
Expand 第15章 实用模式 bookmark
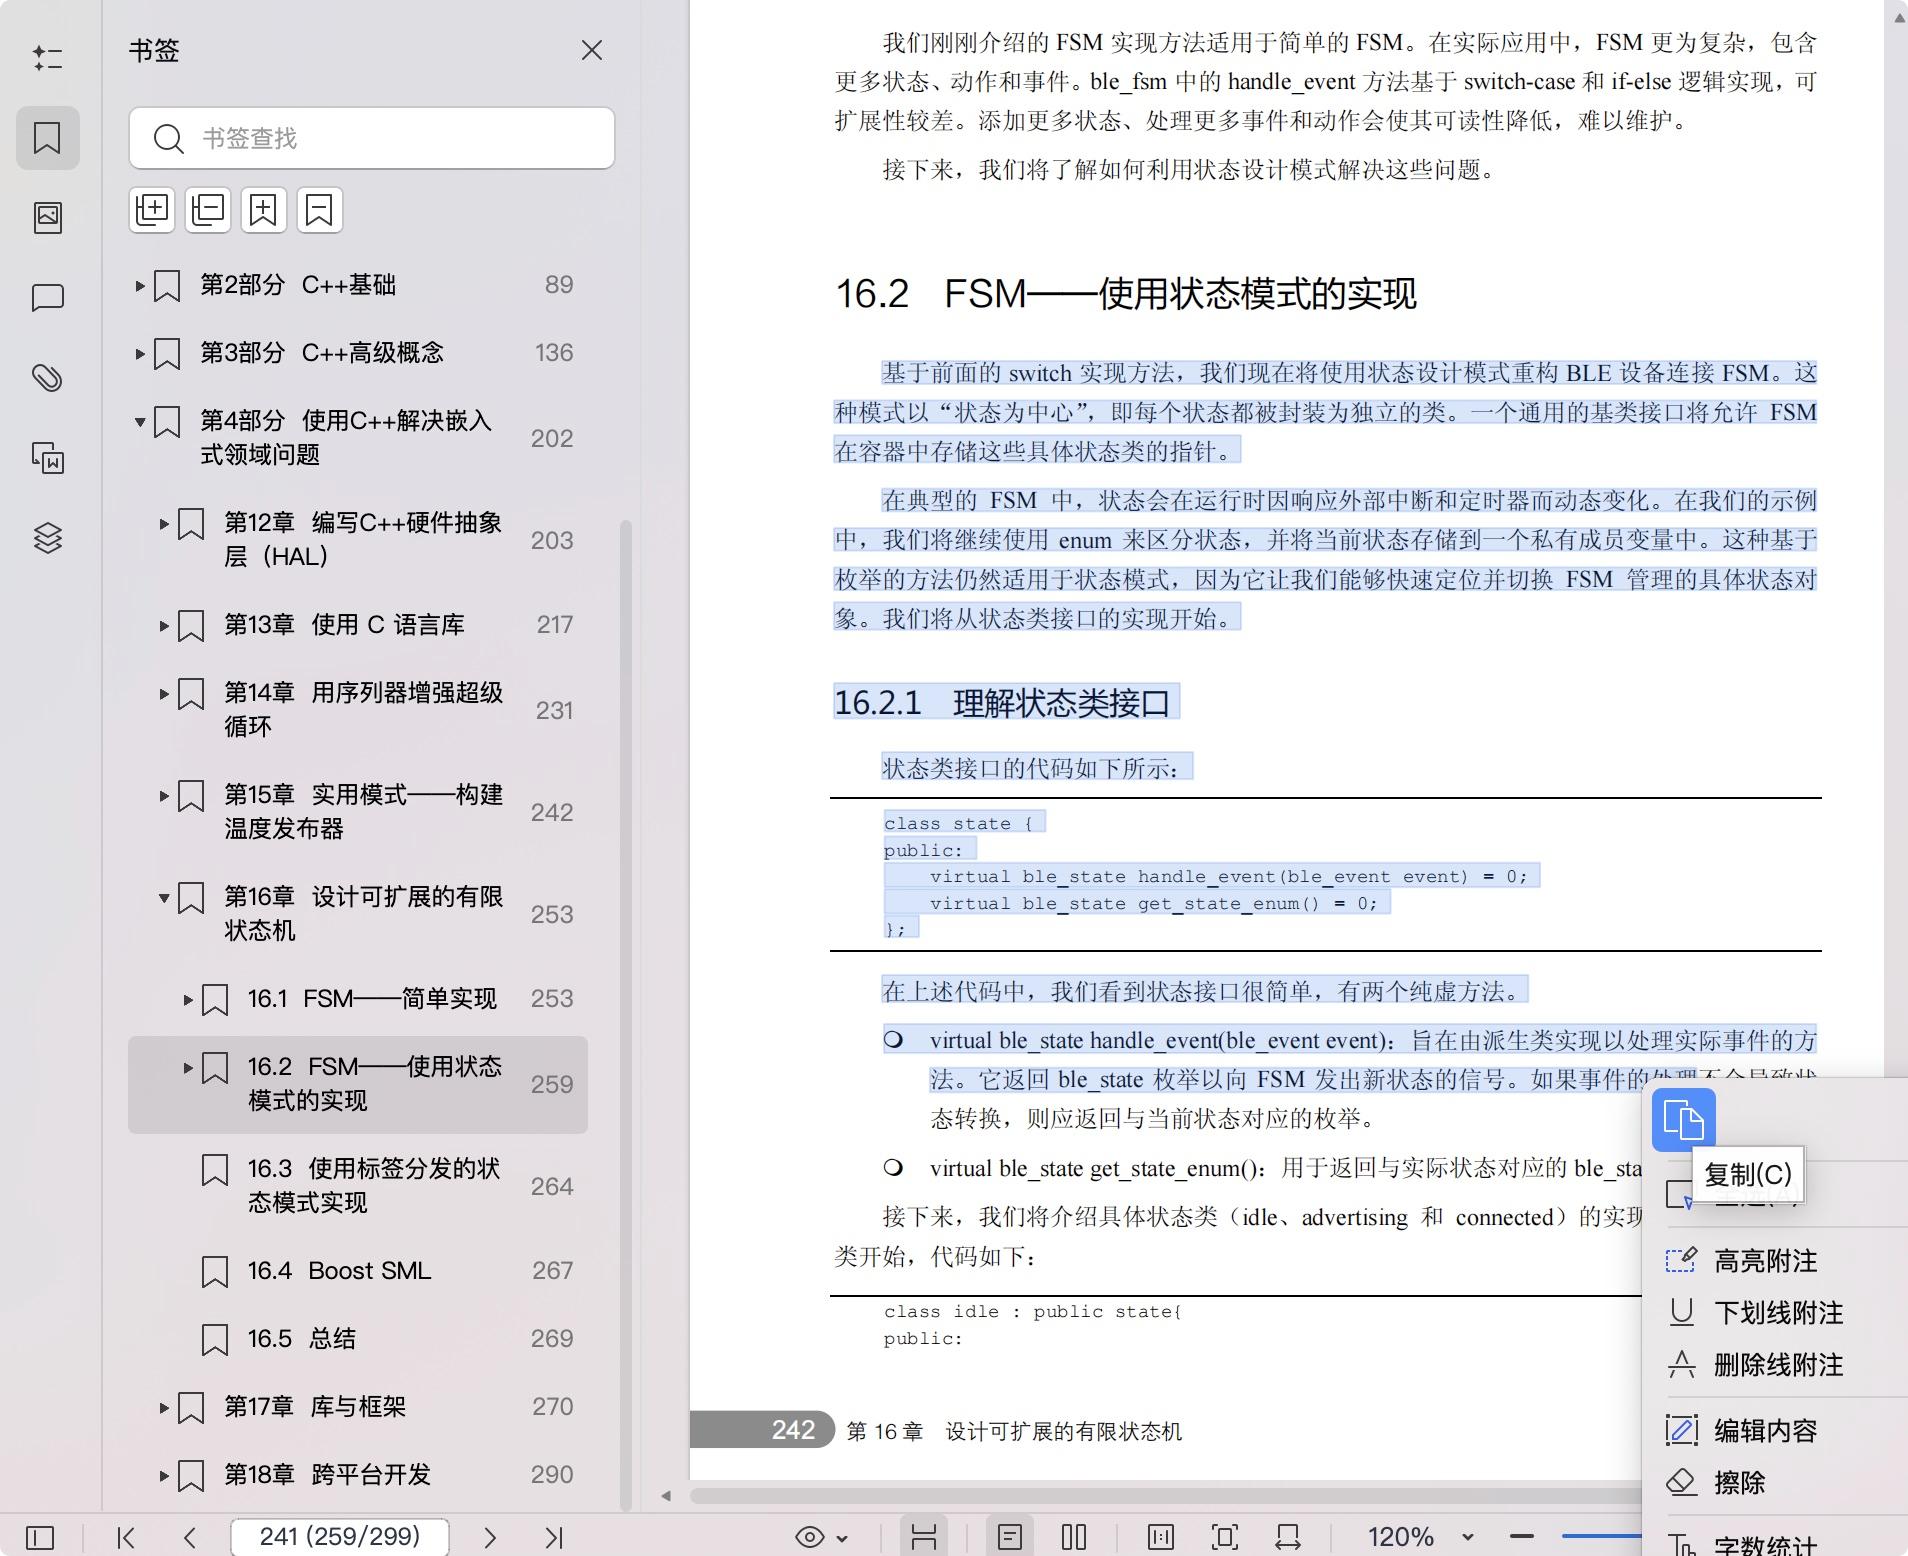pos(164,796)
